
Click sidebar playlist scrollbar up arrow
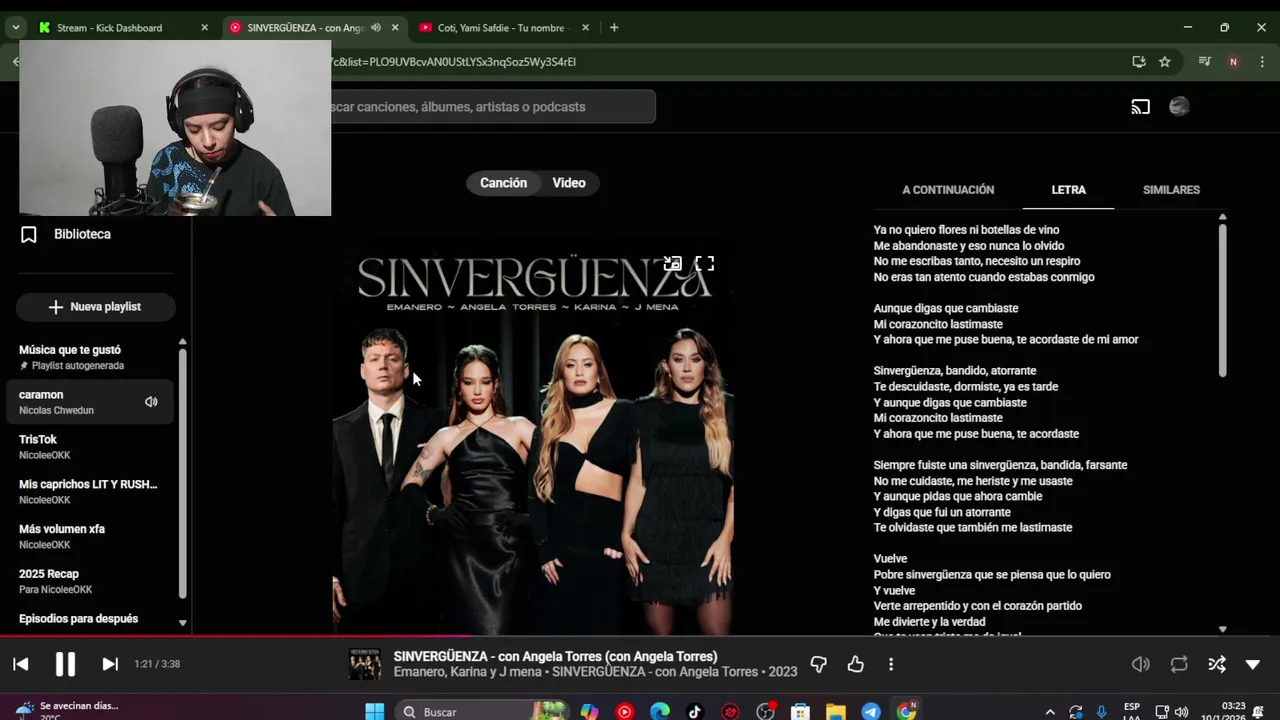point(182,342)
